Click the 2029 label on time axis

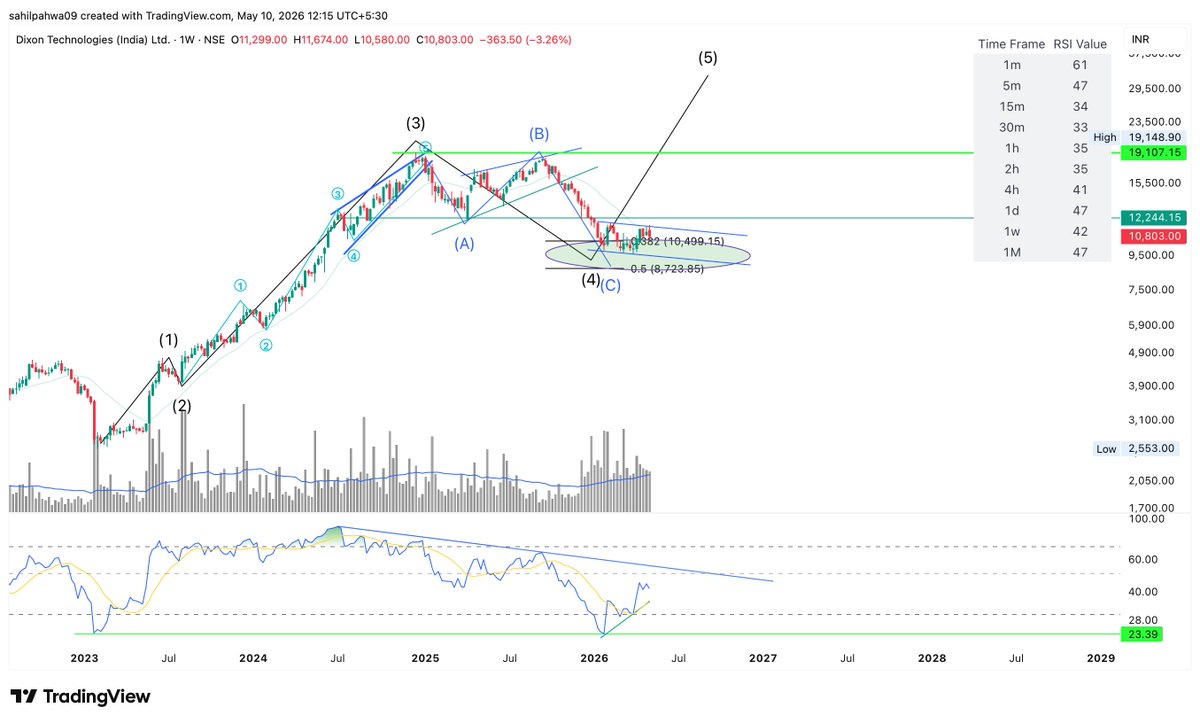coord(1101,658)
